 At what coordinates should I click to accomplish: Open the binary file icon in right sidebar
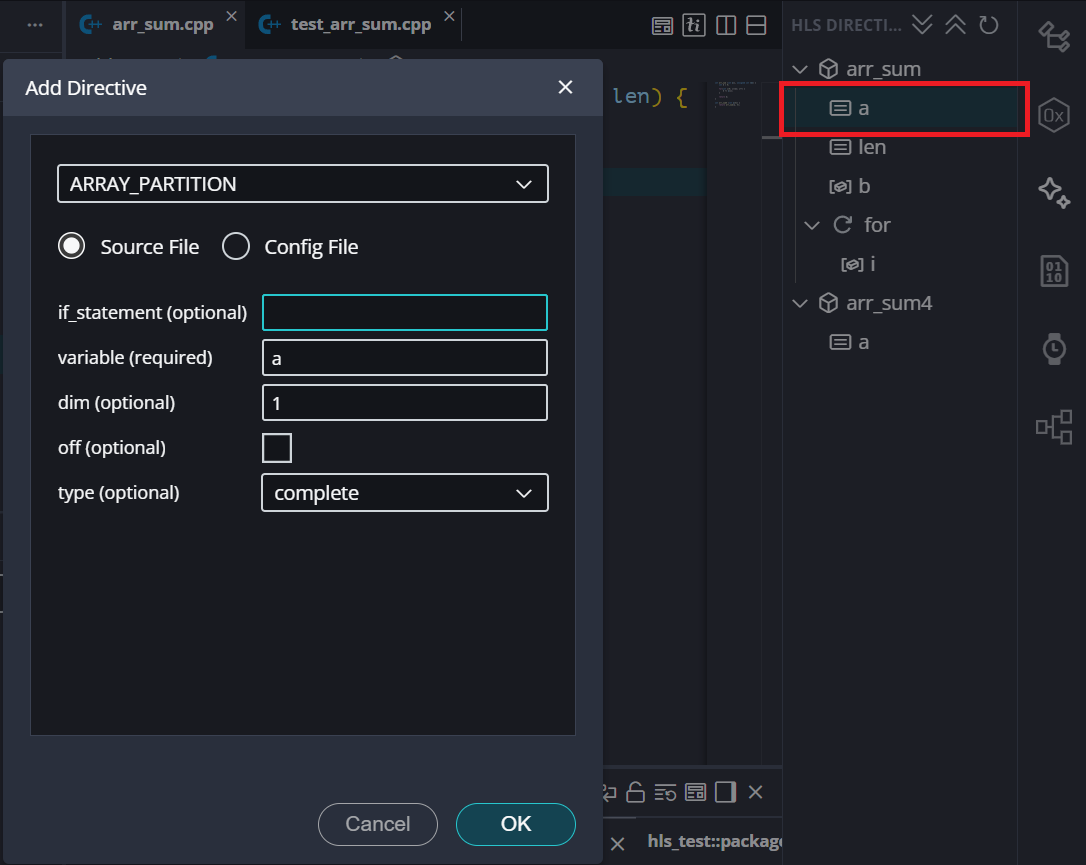(x=1053, y=271)
